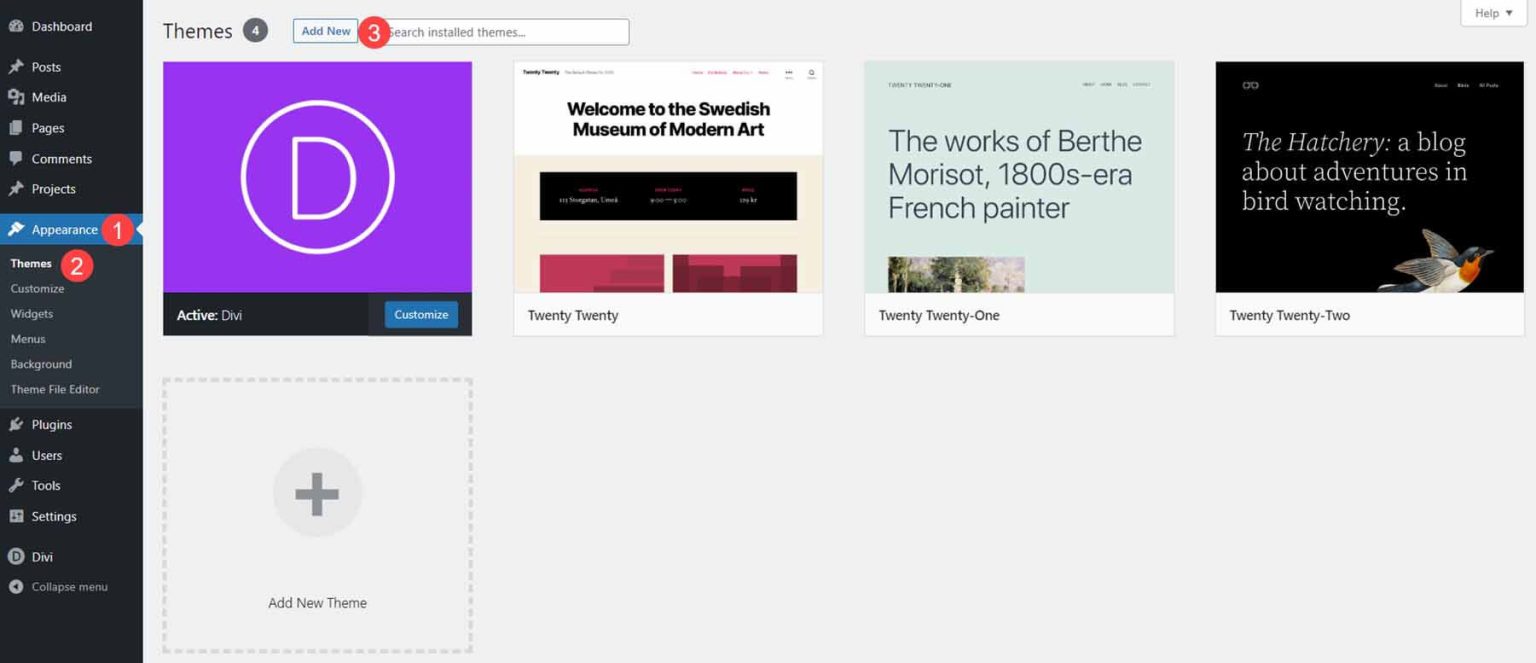Image resolution: width=1536 pixels, height=663 pixels.
Task: Open Comments via its speech bubble icon
Action: pyautogui.click(x=16, y=158)
